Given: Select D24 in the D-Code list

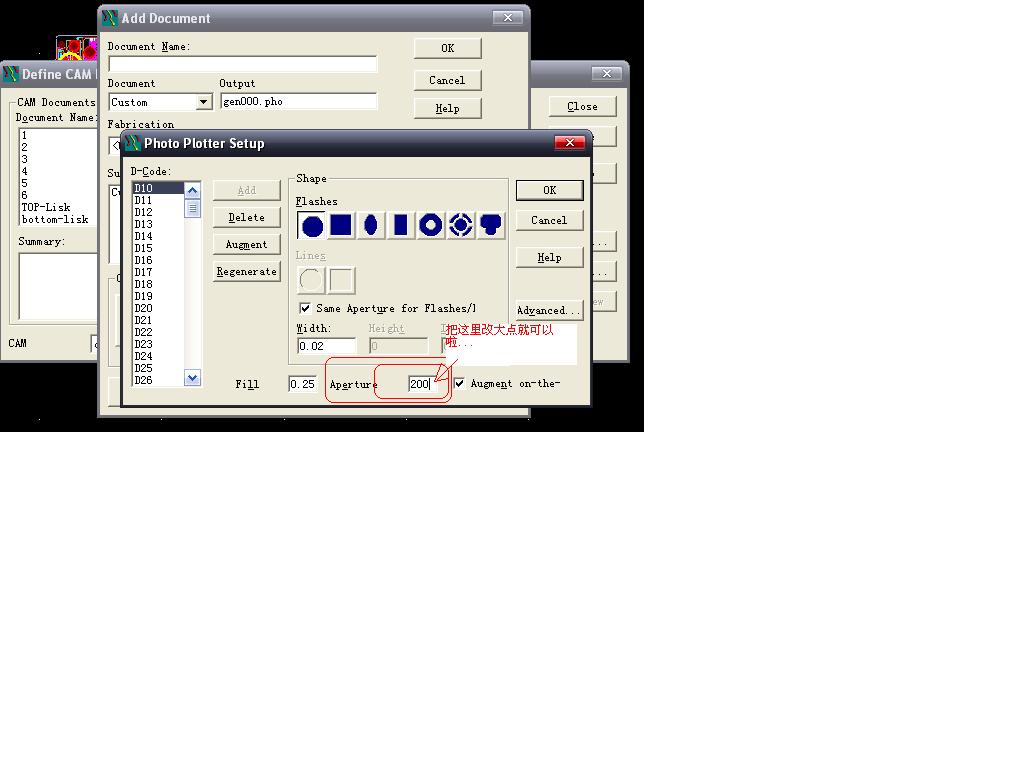Looking at the screenshot, I should [x=159, y=356].
